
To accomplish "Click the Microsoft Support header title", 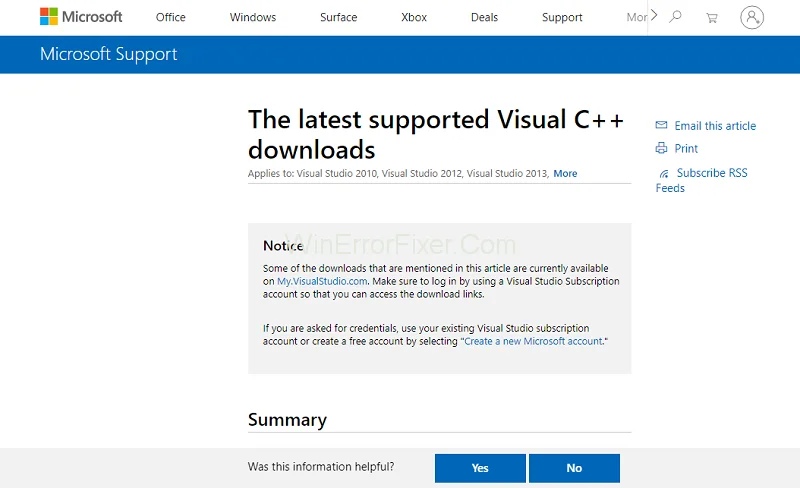I will click(108, 54).
